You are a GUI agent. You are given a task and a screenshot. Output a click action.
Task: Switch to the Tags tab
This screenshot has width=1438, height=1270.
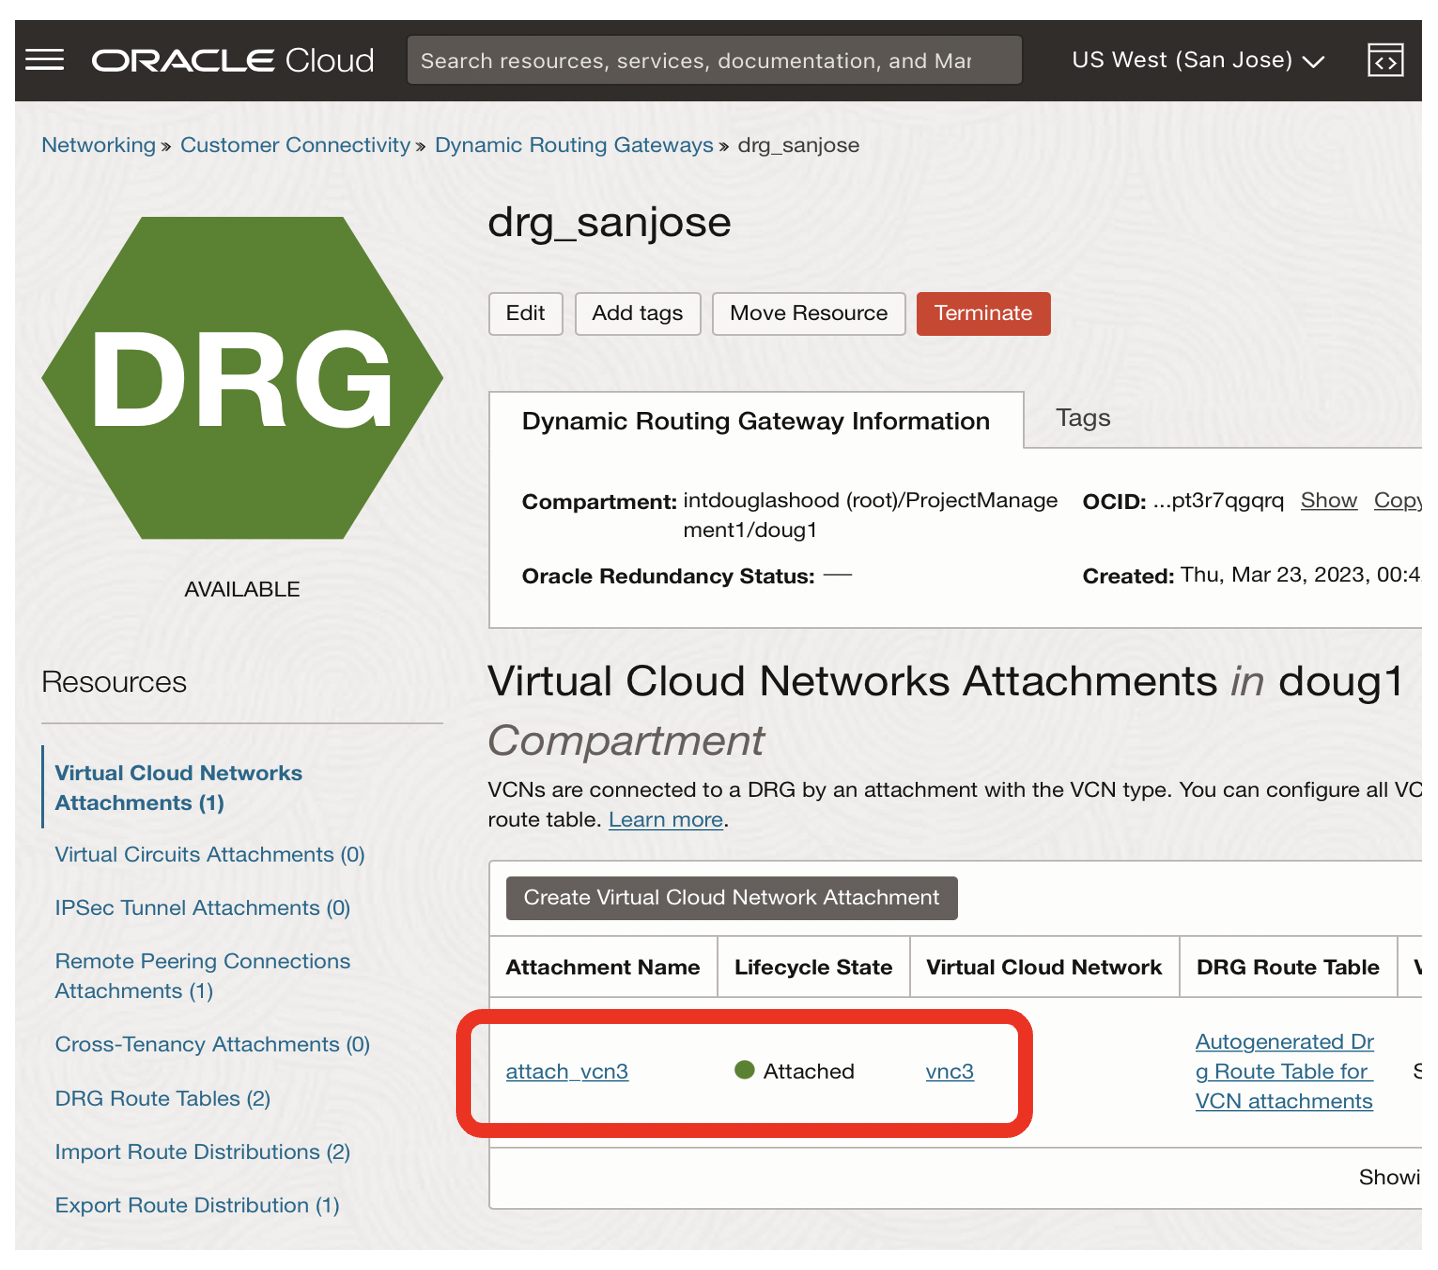(x=1083, y=418)
